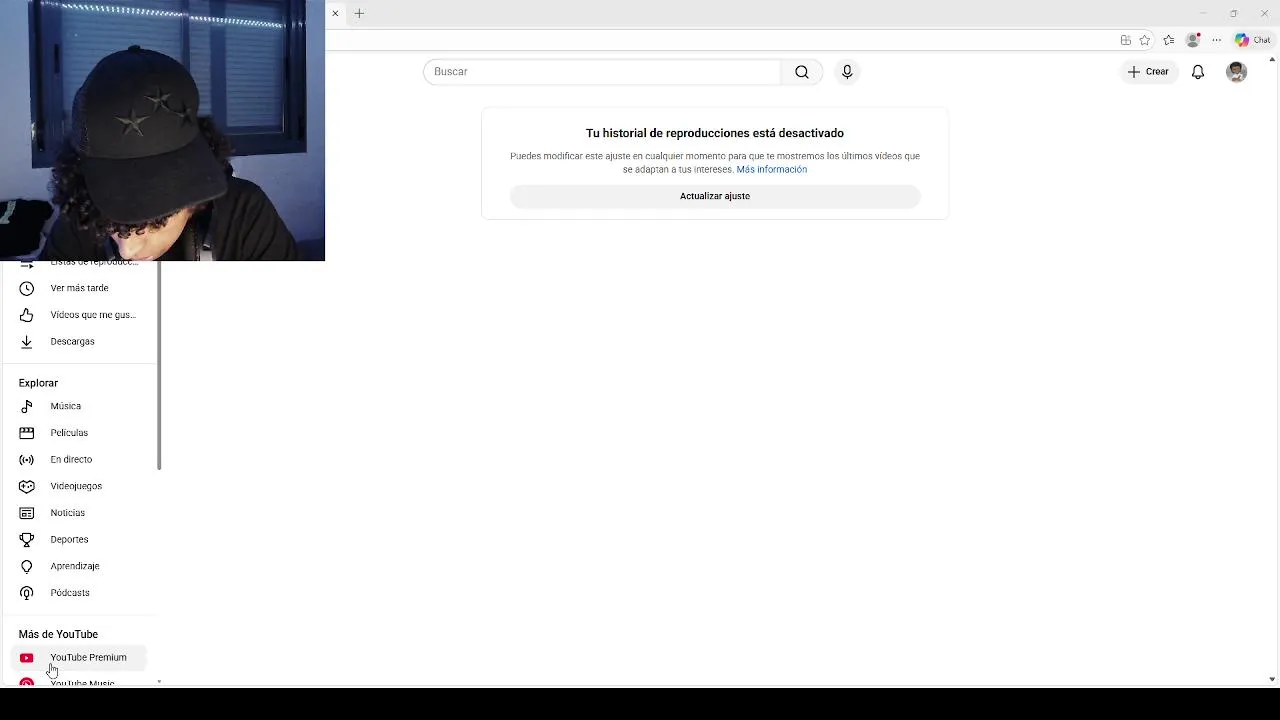The image size is (1280, 720).
Task: Add this page to favorites star
Action: click(1145, 40)
